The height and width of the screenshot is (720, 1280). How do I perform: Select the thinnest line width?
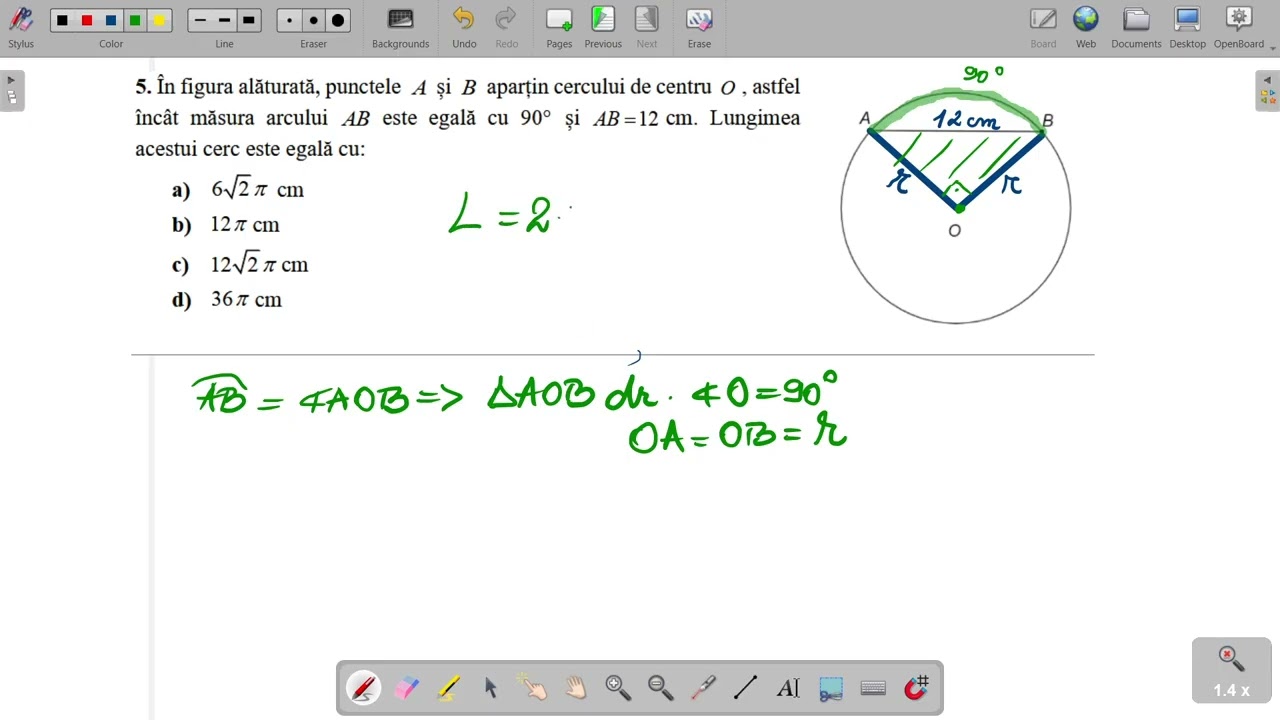tap(200, 20)
